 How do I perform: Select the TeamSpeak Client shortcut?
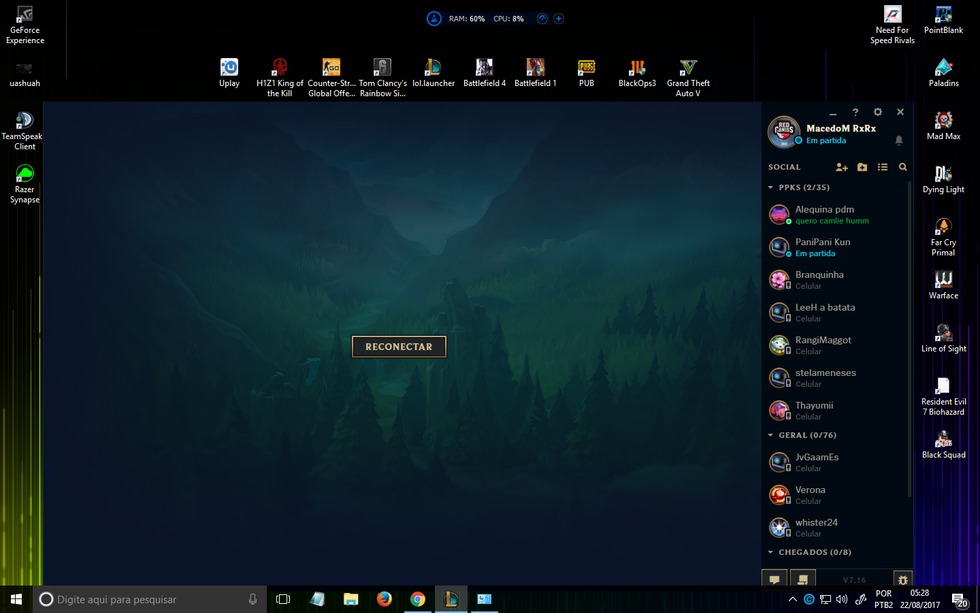point(23,131)
